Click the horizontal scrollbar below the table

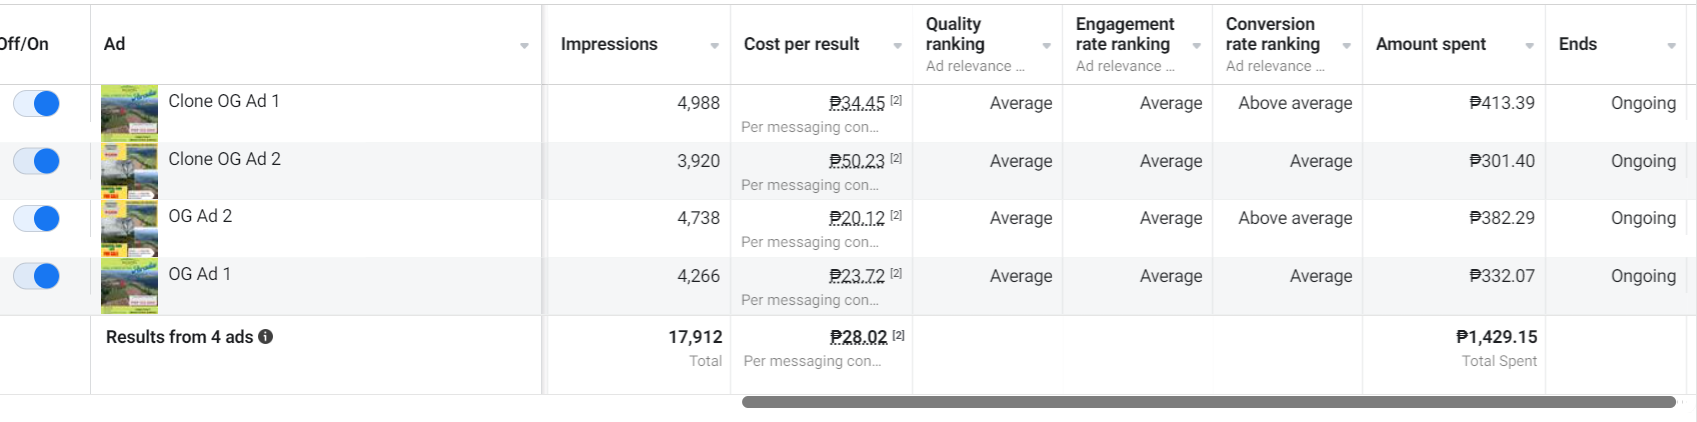point(1209,402)
